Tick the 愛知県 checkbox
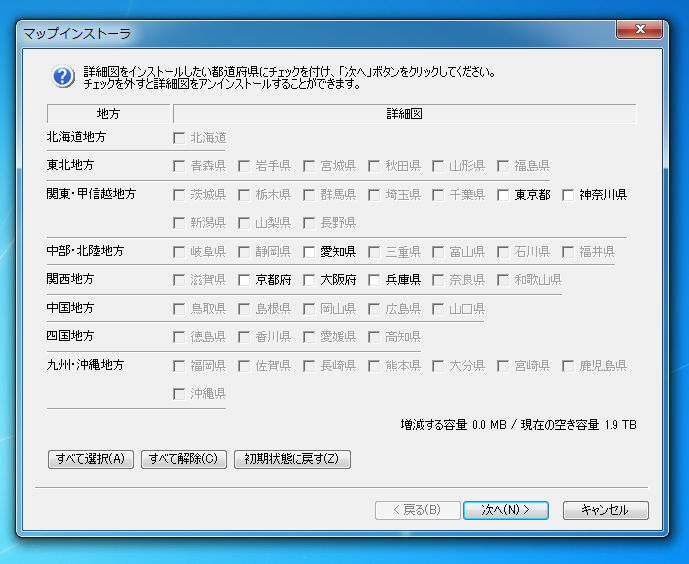The width and height of the screenshot is (689, 564). 309,252
